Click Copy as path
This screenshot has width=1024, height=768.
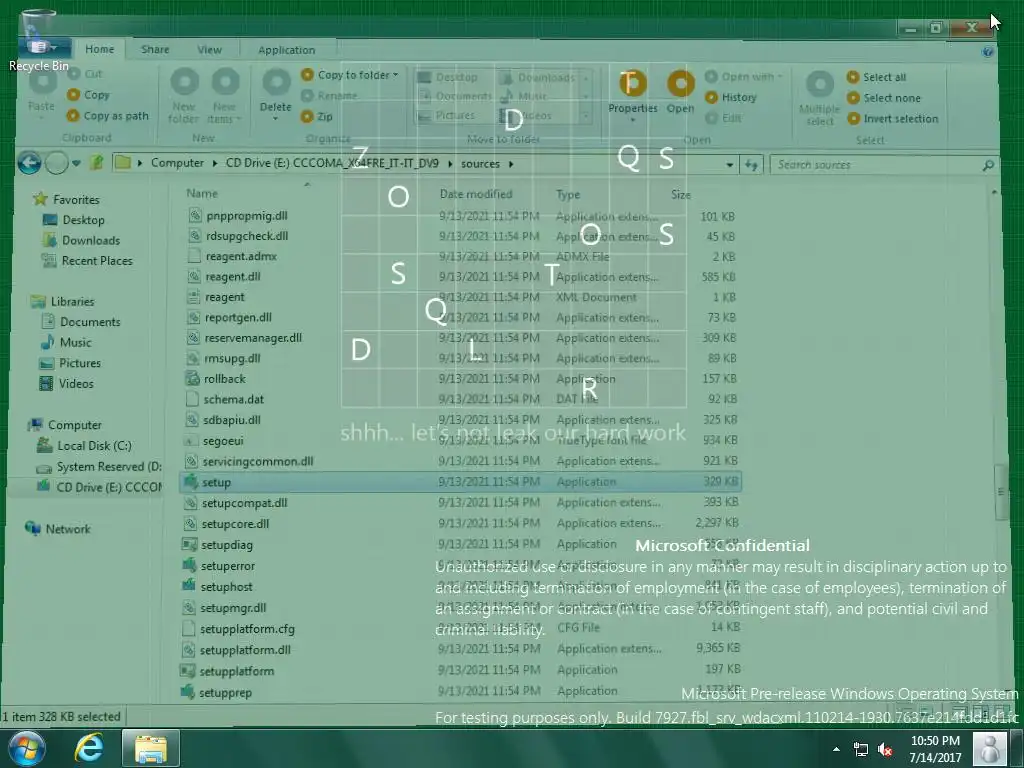pyautogui.click(x=108, y=116)
